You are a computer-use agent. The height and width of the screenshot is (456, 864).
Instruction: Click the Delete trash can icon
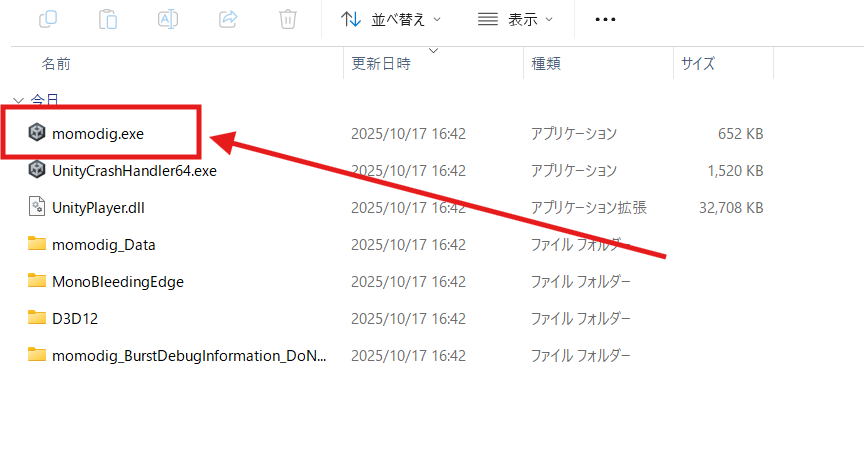coord(288,18)
